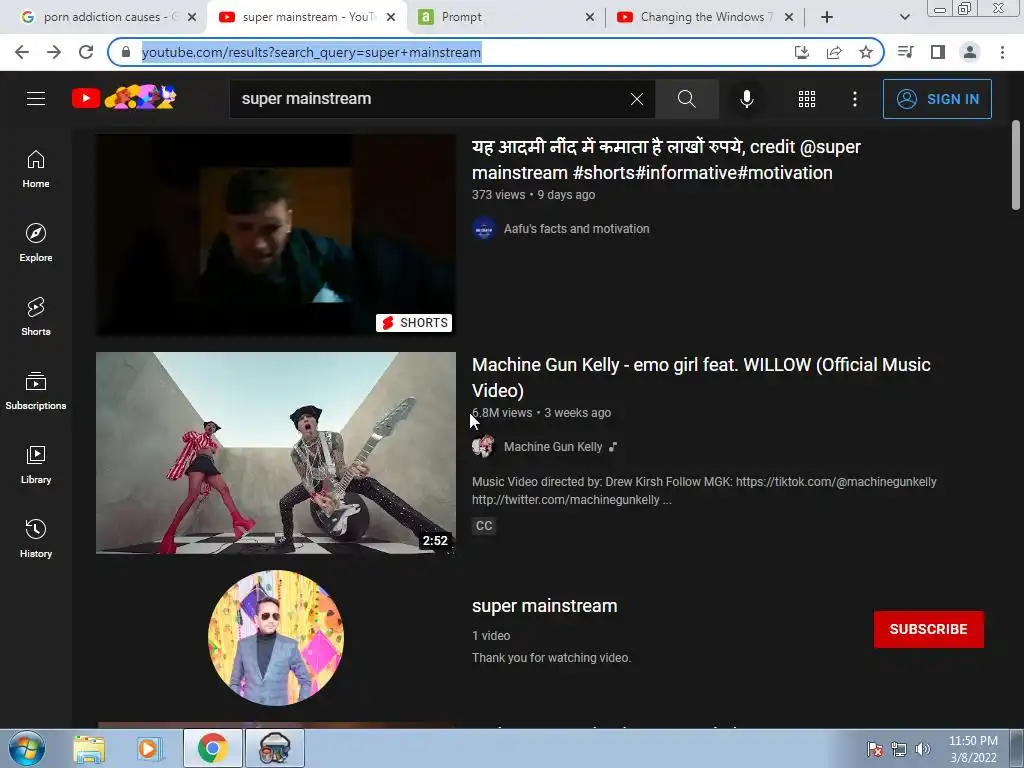Viewport: 1024px width, 768px height.
Task: Go forward in browser
Action: [x=54, y=52]
